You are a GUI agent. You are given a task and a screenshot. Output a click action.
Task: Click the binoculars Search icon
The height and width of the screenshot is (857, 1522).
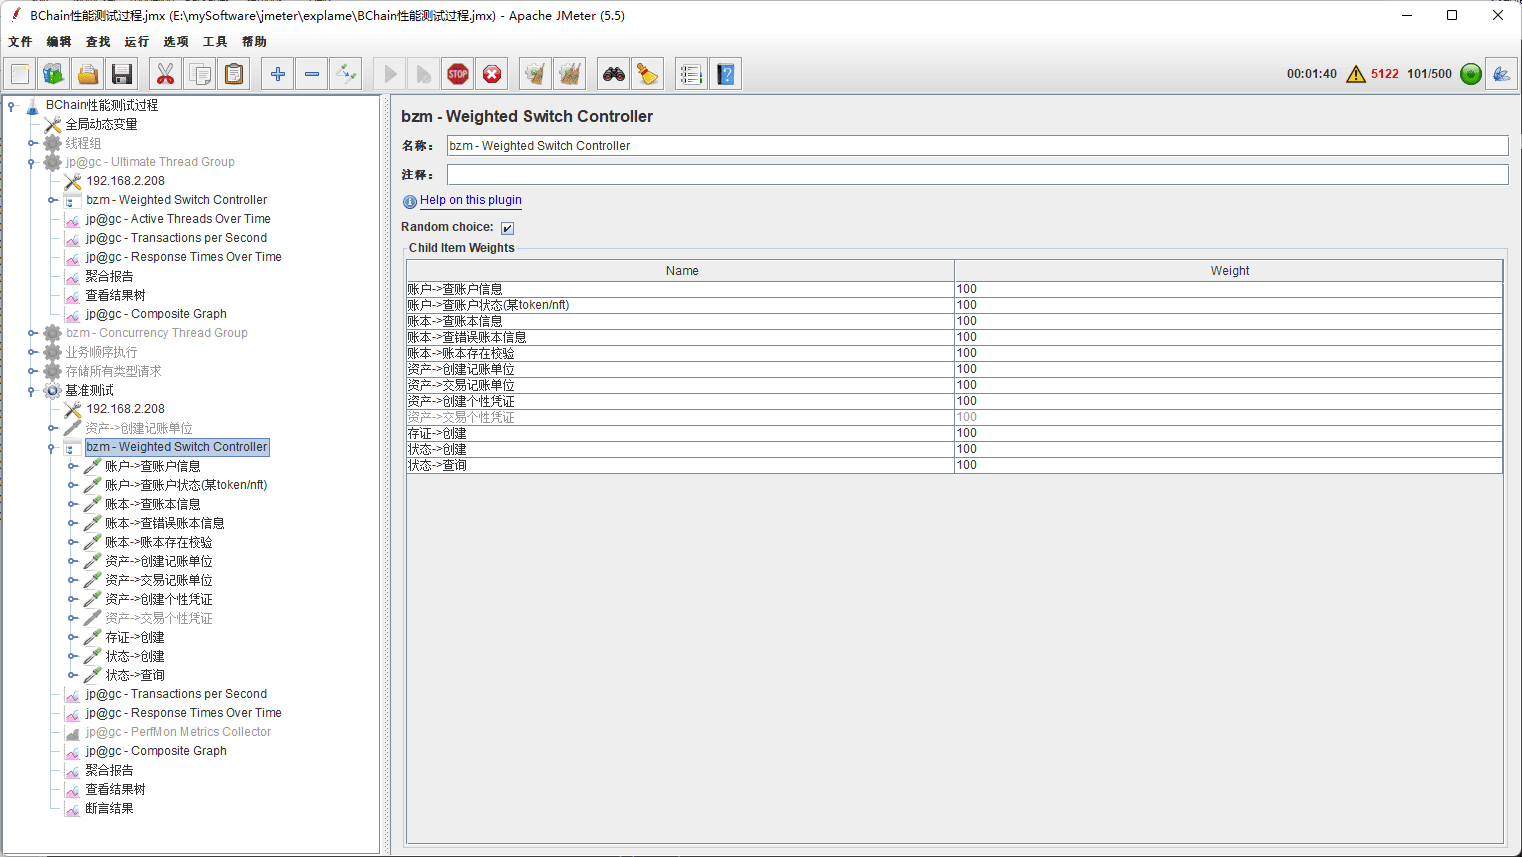[x=613, y=74]
